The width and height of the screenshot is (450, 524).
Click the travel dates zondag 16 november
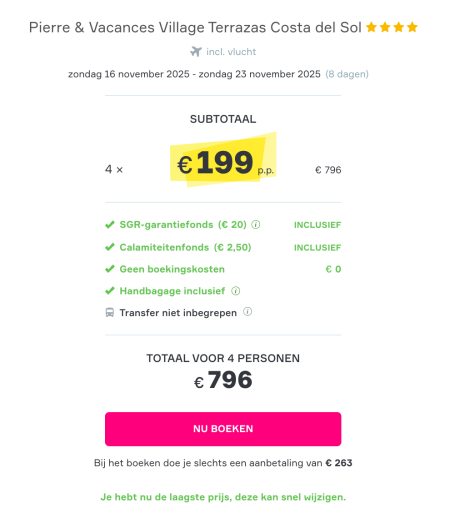[x=194, y=74]
